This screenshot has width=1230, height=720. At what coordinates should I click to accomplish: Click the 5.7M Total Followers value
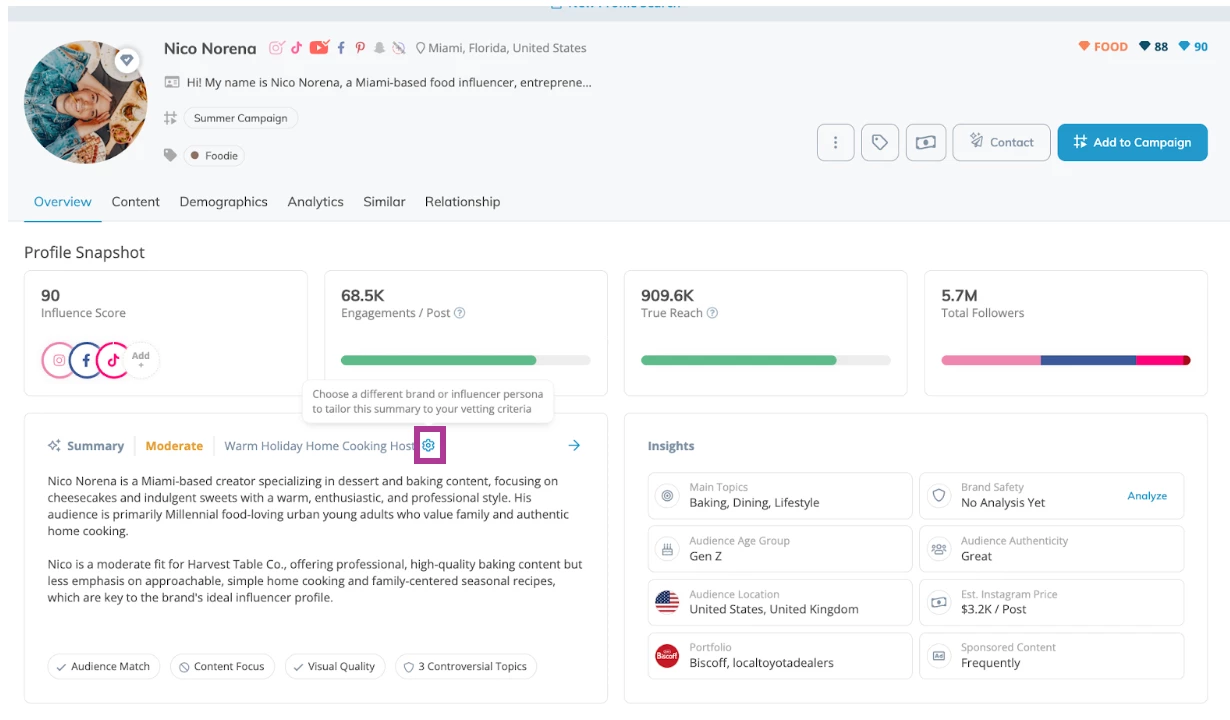tap(959, 295)
